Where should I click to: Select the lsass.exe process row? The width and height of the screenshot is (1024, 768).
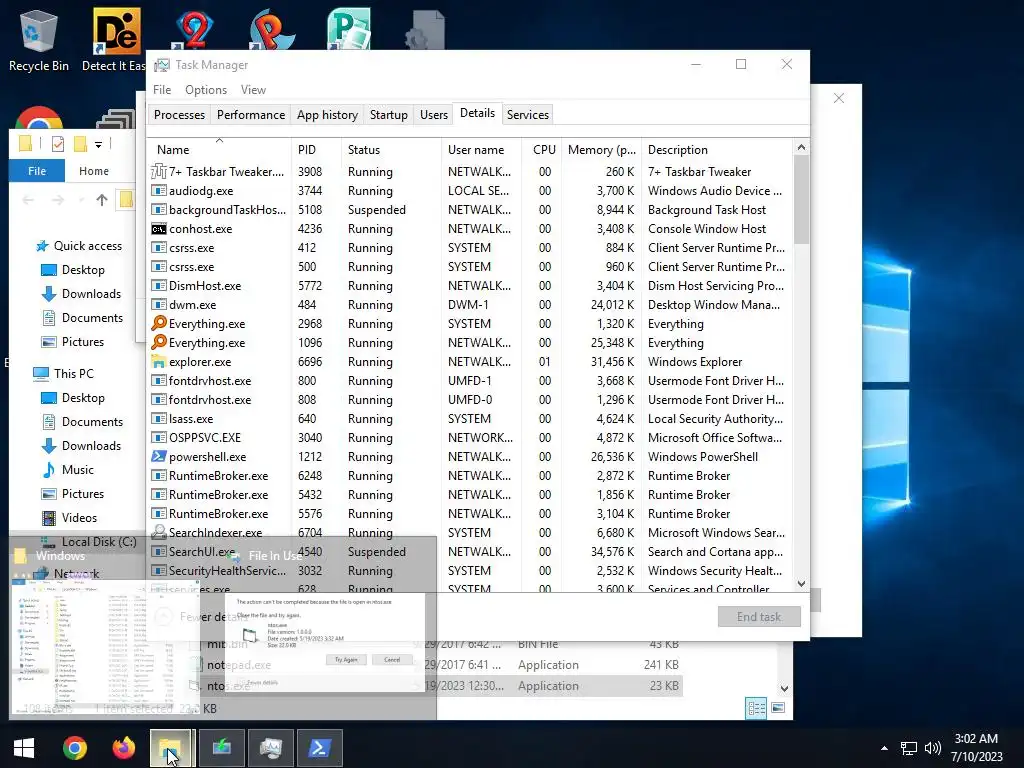coord(470,419)
